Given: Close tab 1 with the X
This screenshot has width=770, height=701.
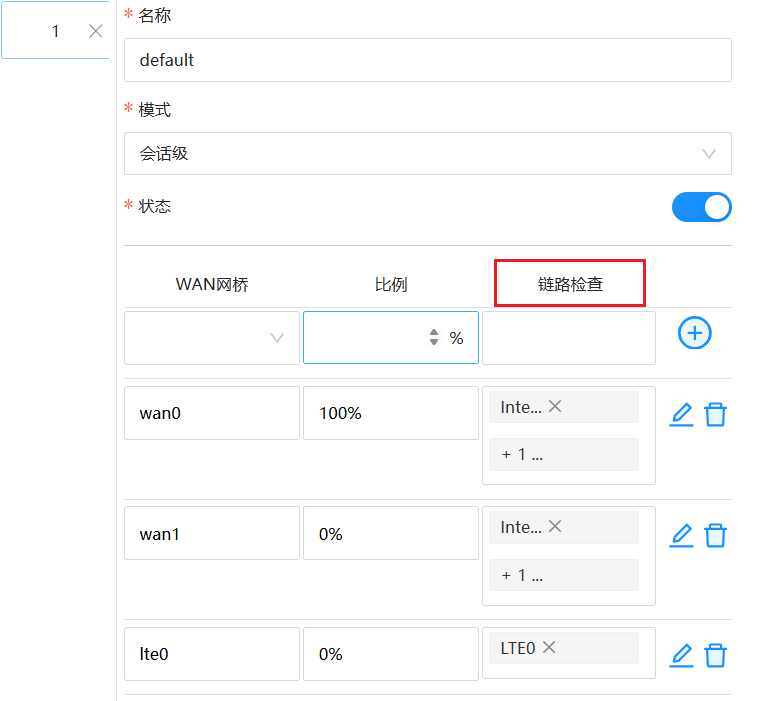Looking at the screenshot, I should point(95,31).
